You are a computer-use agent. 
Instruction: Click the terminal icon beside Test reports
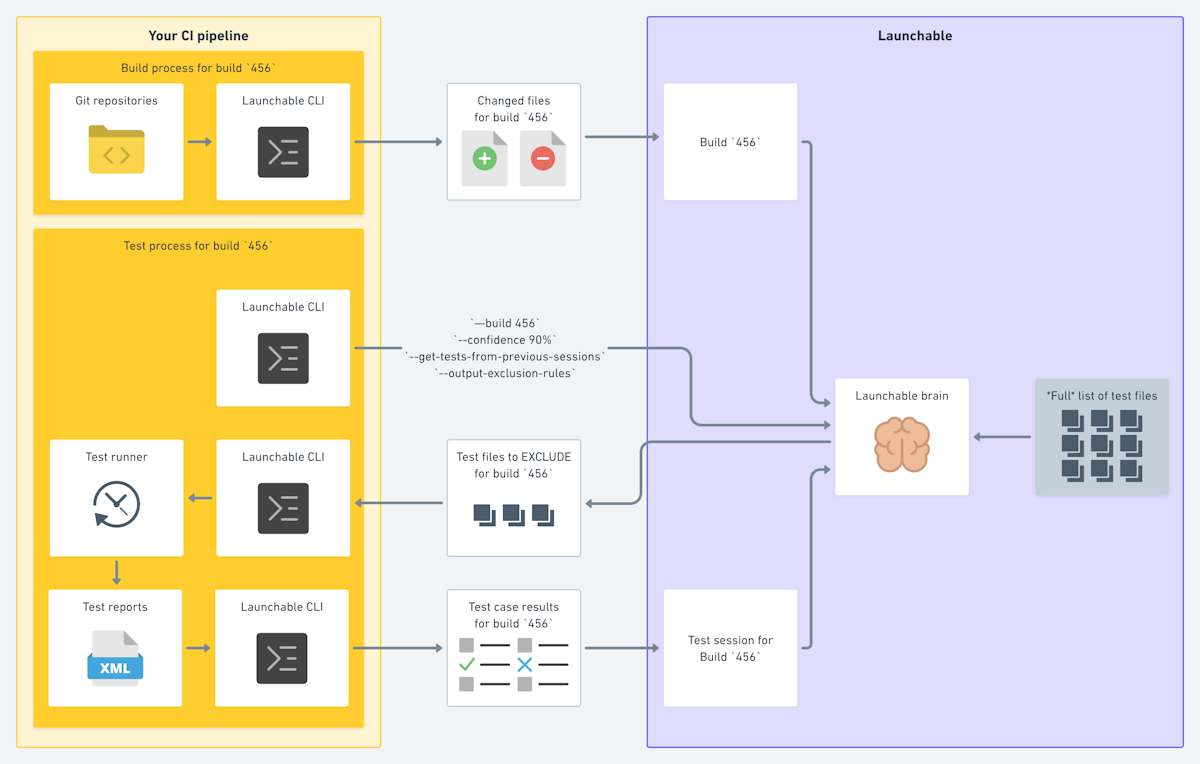tap(282, 658)
